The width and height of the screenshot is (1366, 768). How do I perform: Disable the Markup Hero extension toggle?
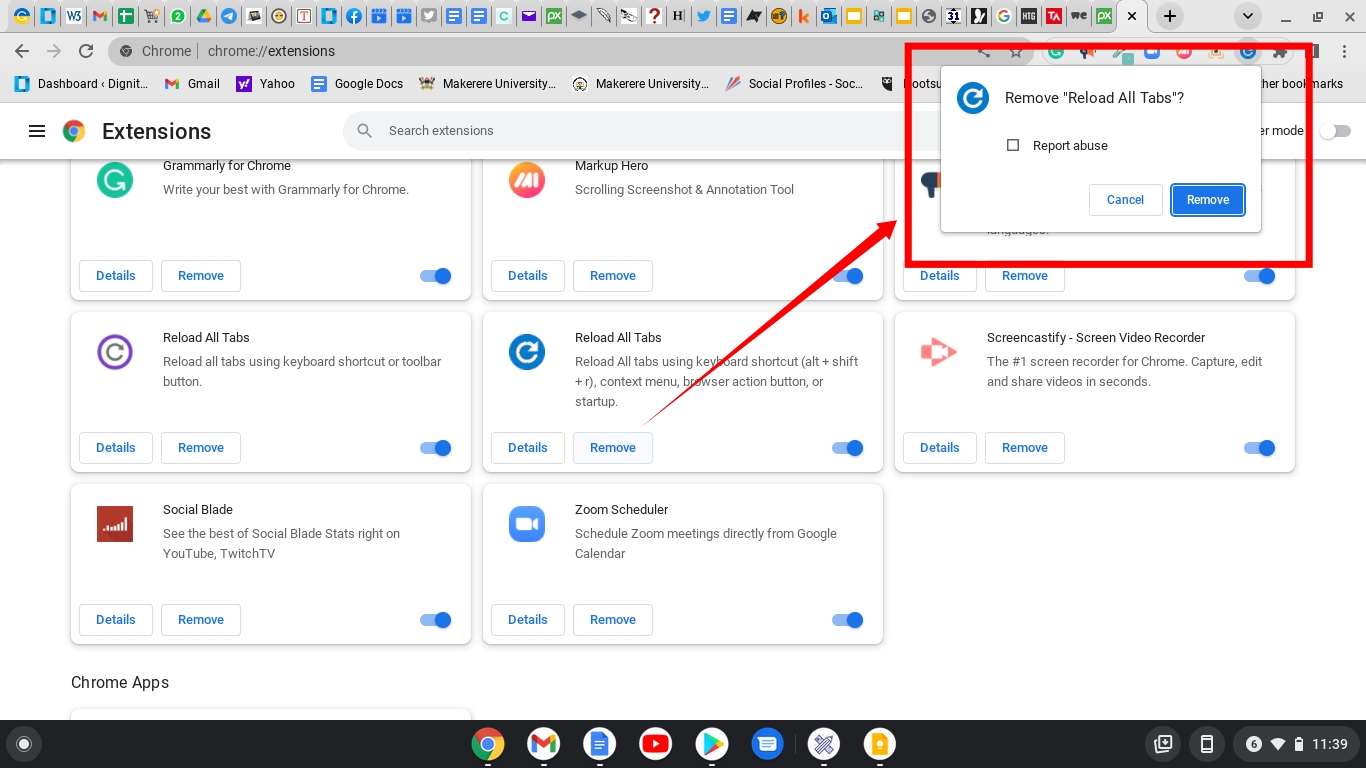point(848,276)
